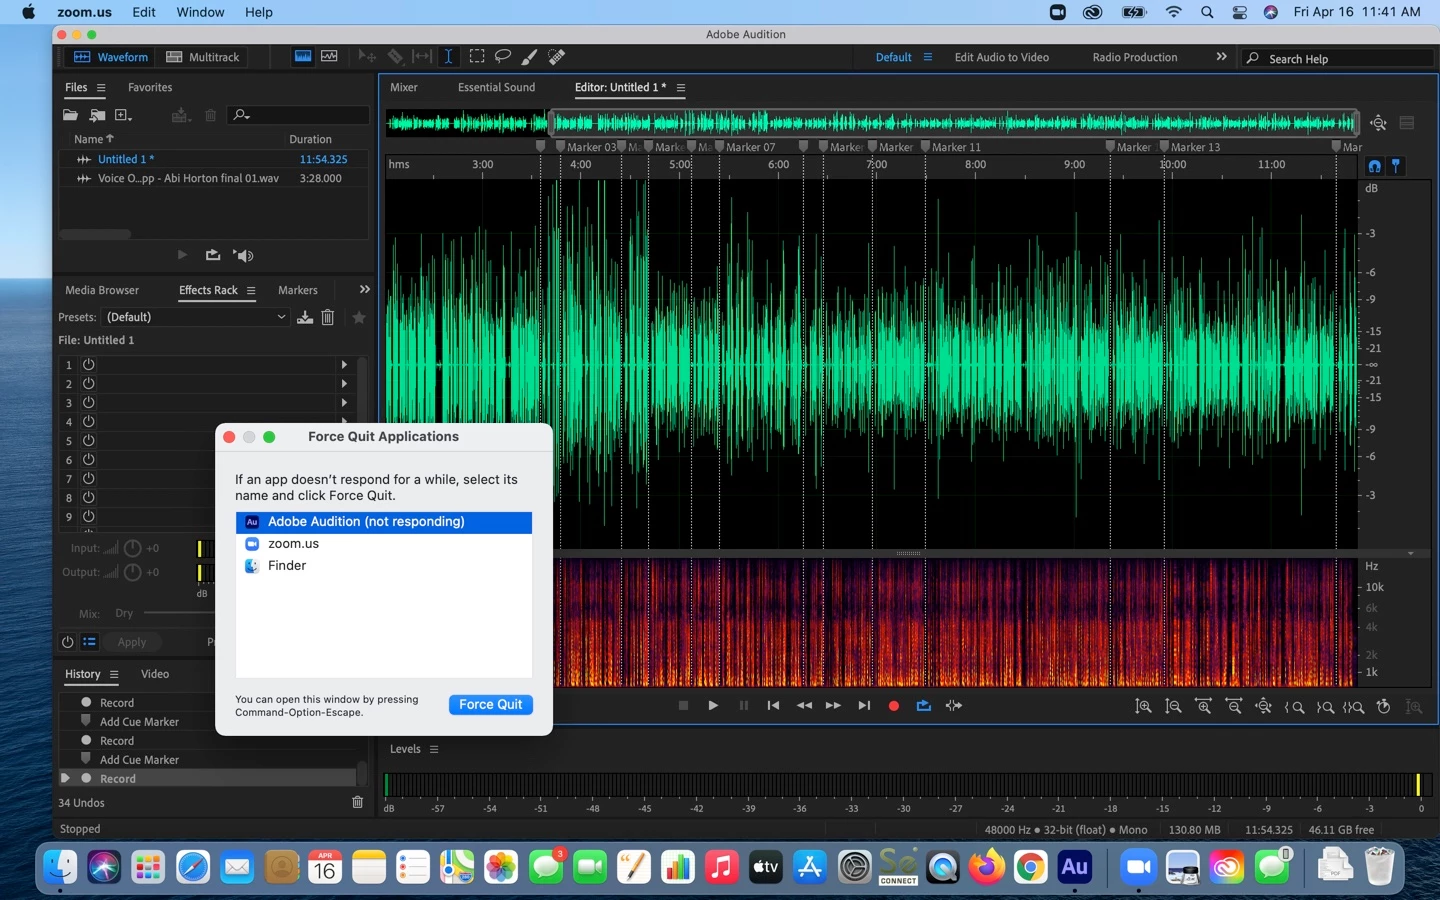
Task: Toggle main Effects Rack power button beside Apply
Action: coord(67,642)
